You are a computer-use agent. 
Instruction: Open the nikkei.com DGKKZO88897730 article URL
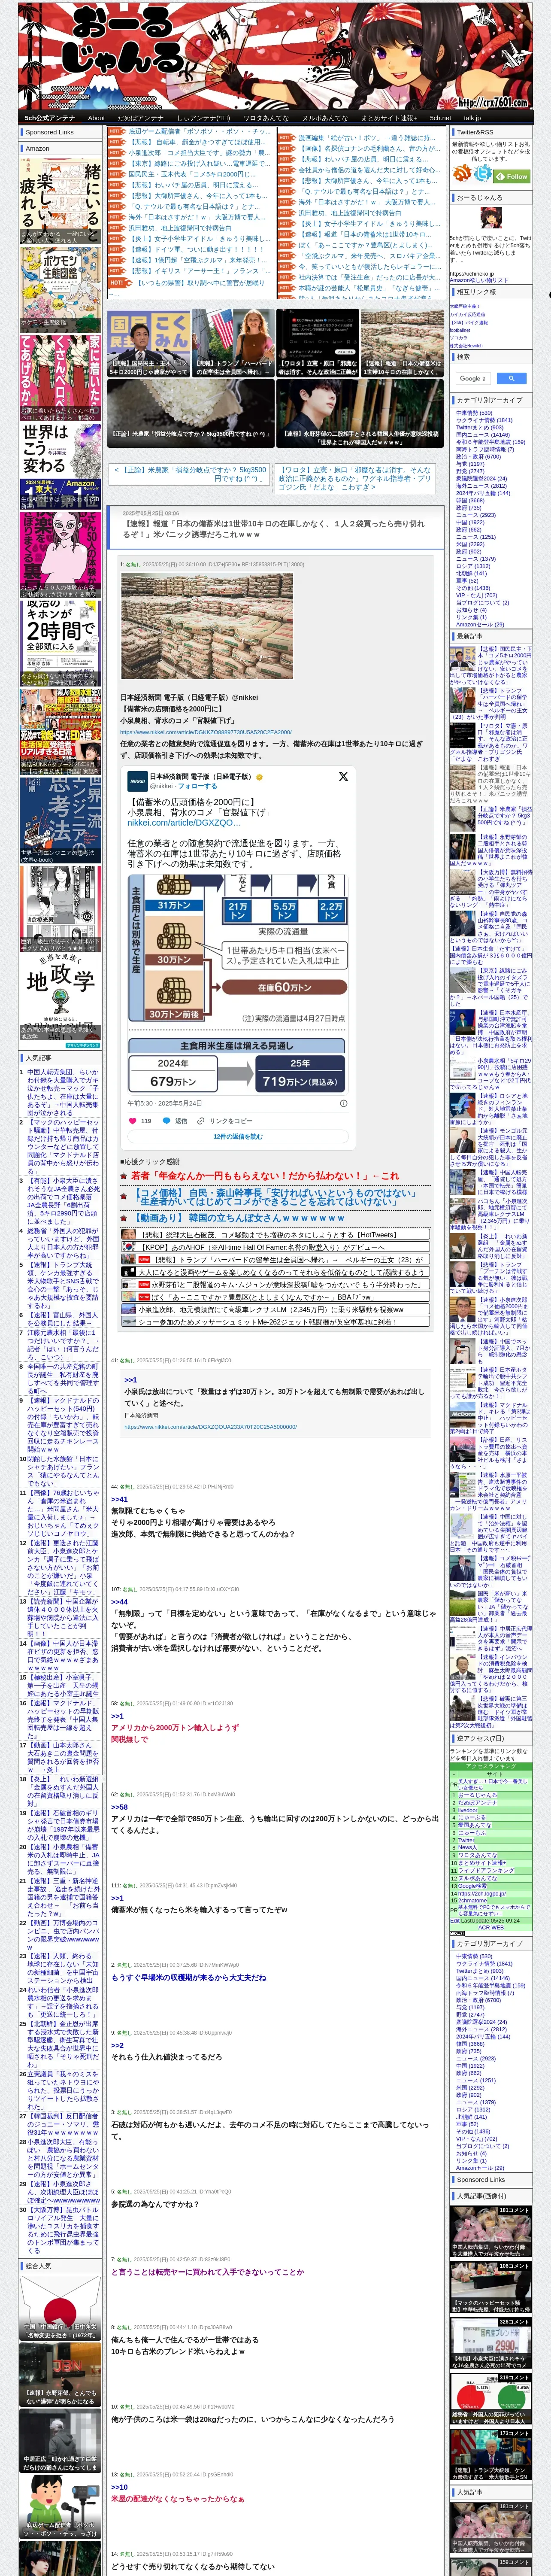[x=206, y=732]
